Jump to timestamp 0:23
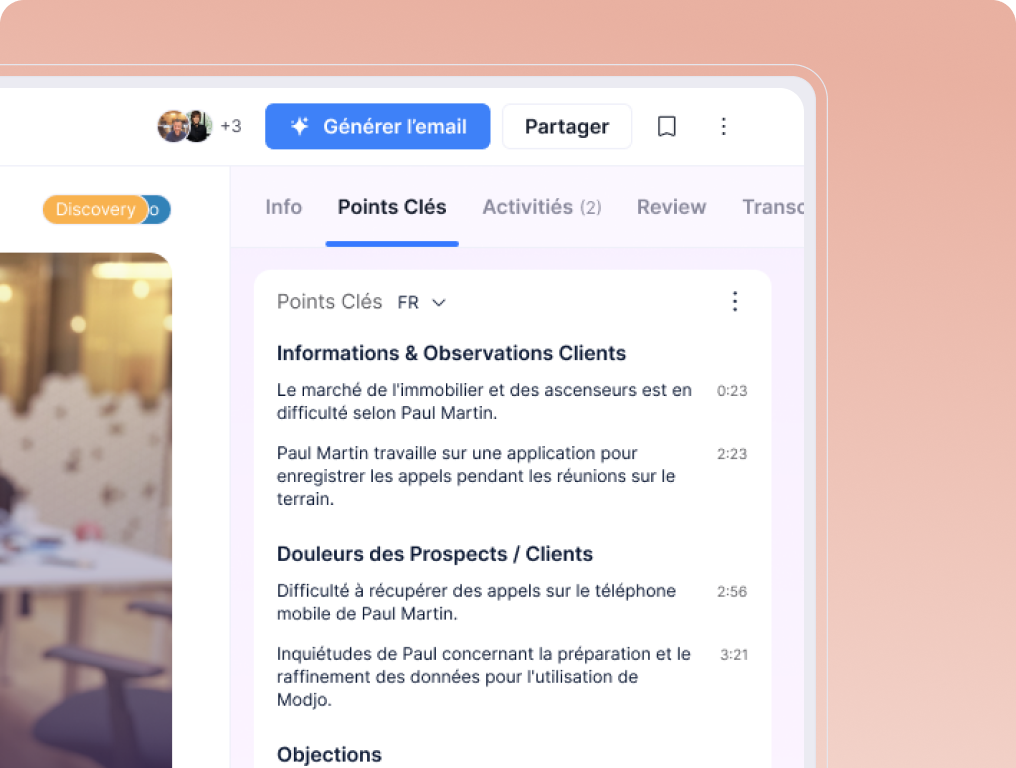The height and width of the screenshot is (768, 1016). (732, 391)
